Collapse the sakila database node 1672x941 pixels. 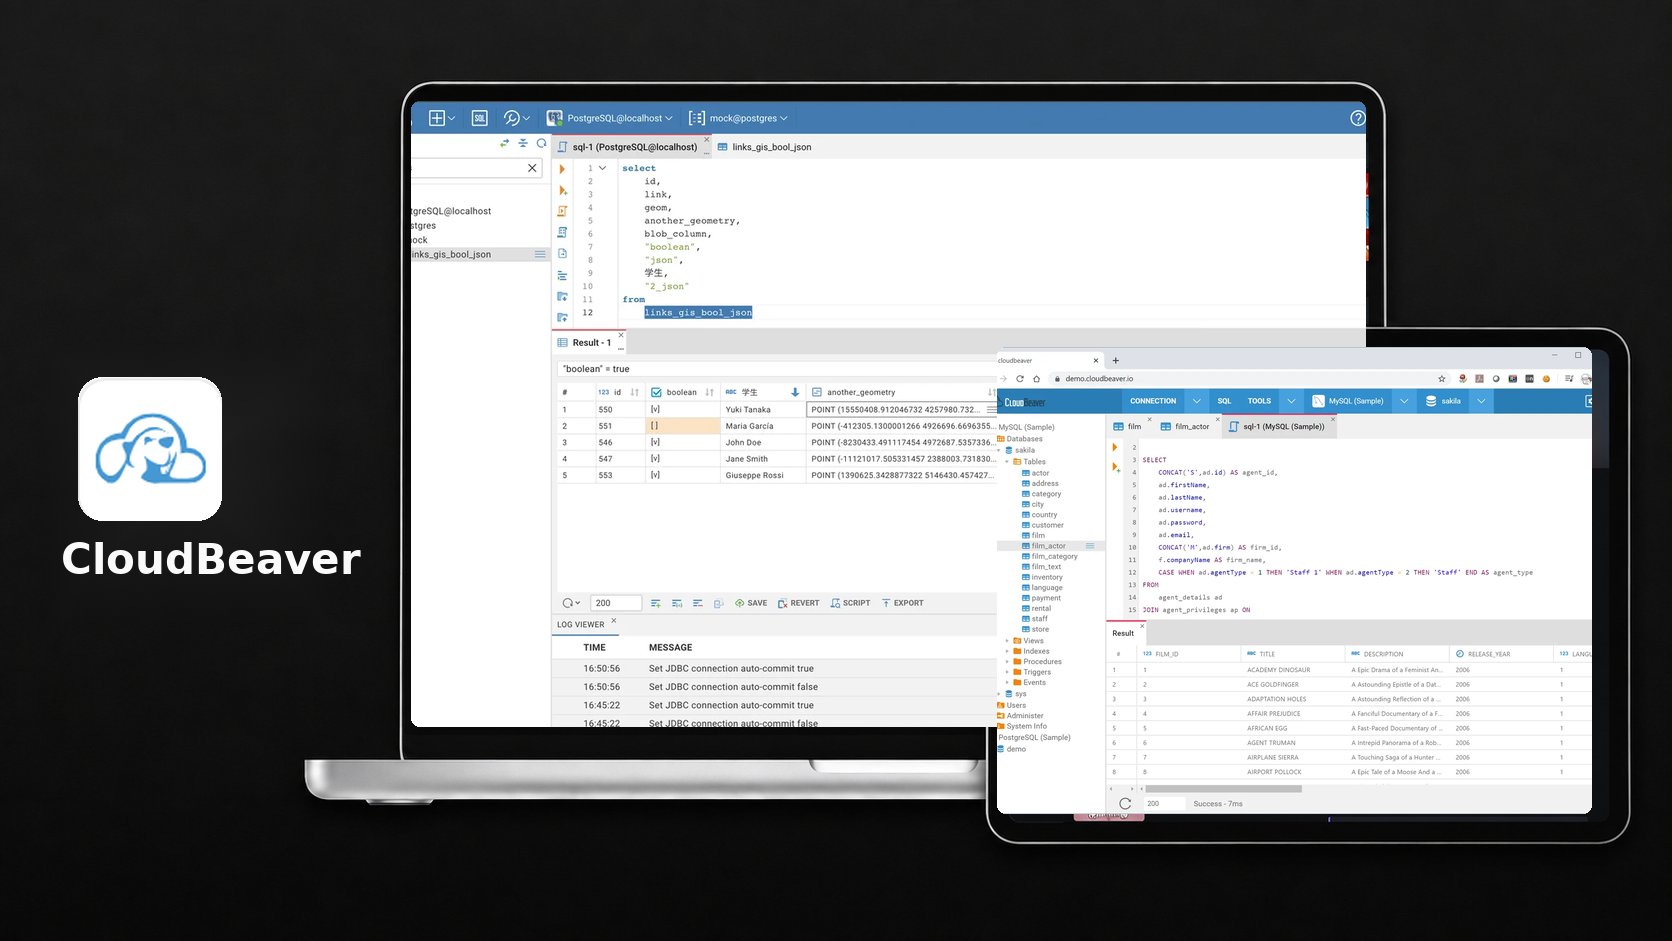(1000, 450)
